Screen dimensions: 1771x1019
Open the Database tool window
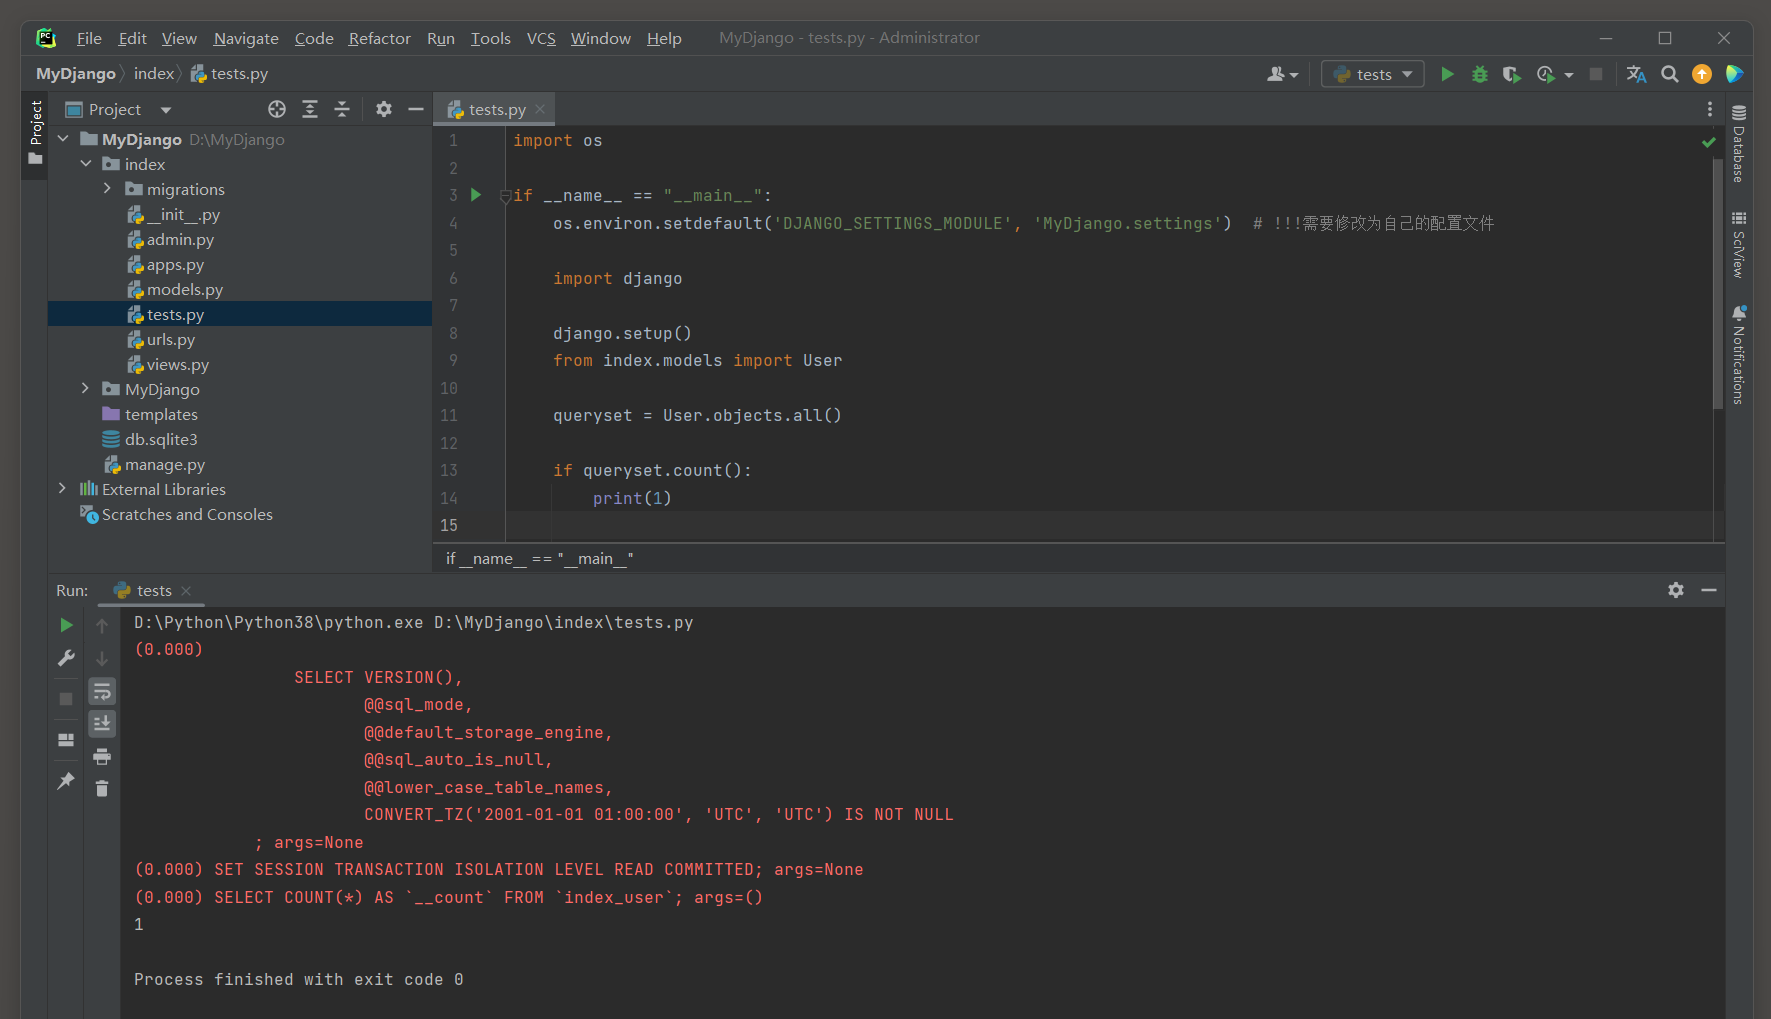tap(1739, 143)
